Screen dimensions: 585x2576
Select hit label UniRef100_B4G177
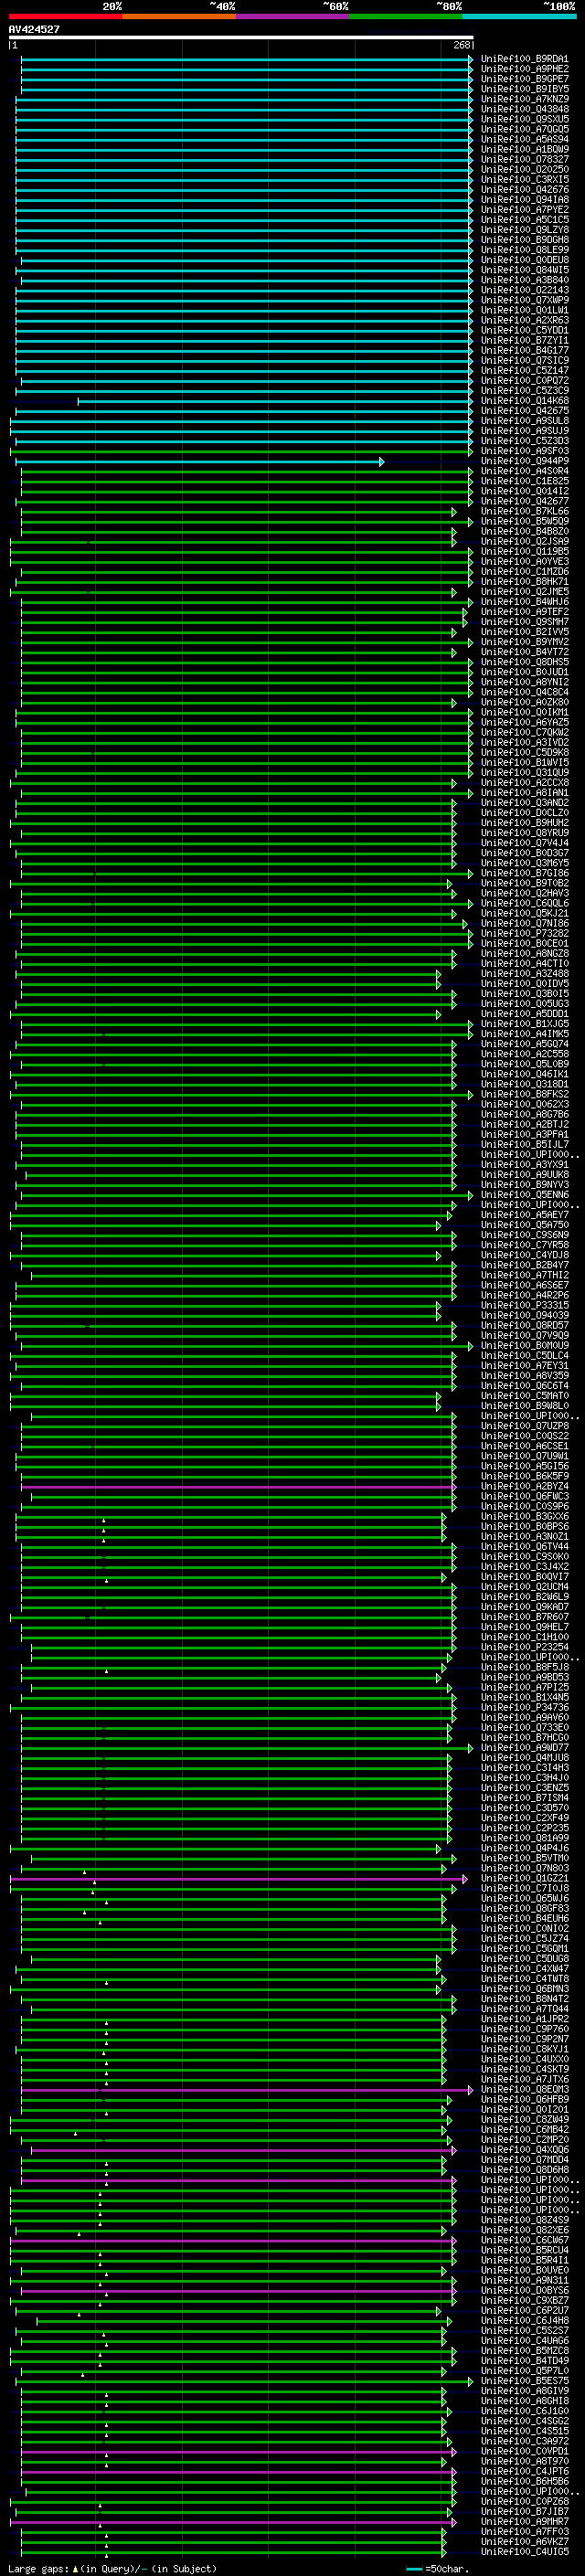(525, 350)
